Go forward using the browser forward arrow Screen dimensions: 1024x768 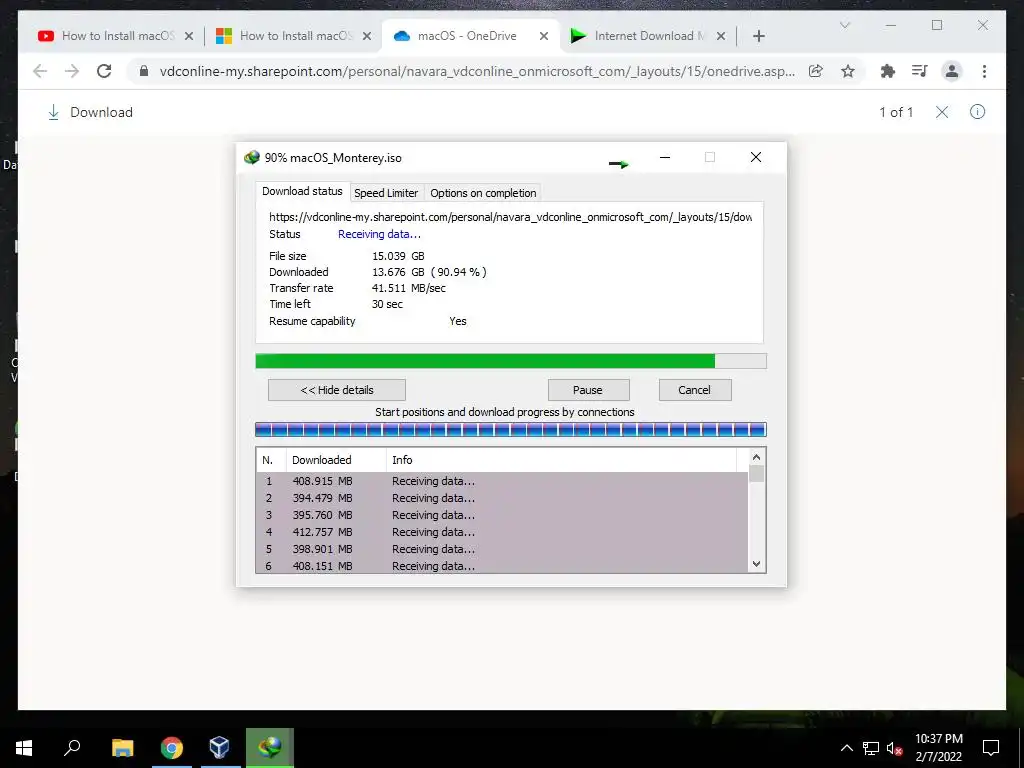click(x=72, y=71)
